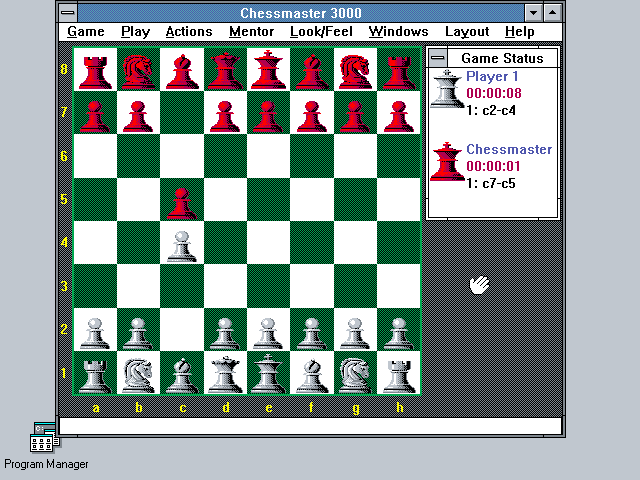Click the status message bar below board
This screenshot has width=640, height=480.
(x=311, y=426)
